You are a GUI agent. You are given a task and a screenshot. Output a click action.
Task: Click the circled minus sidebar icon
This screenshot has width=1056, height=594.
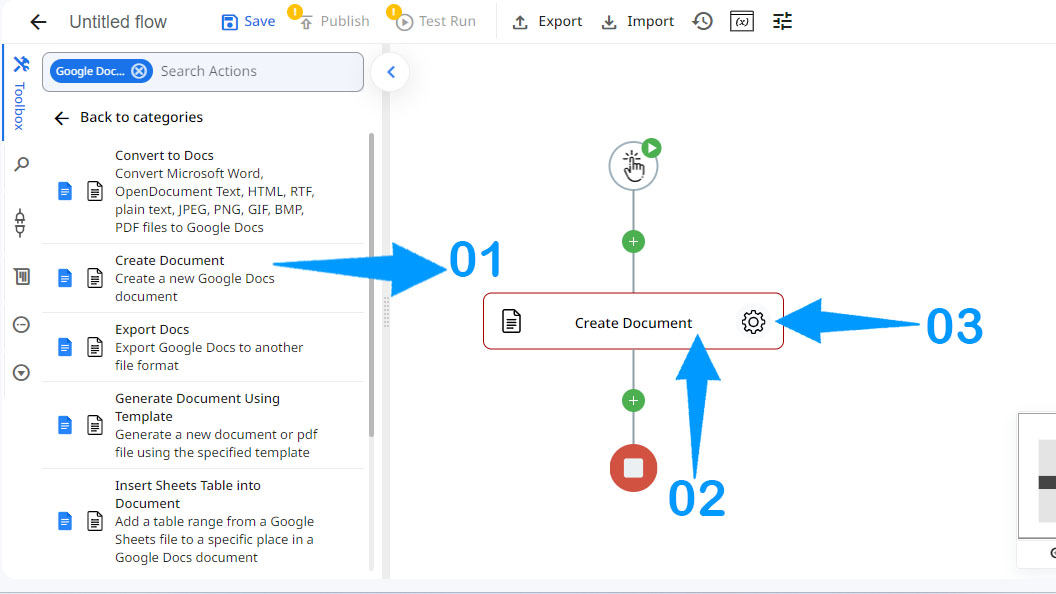tap(22, 325)
